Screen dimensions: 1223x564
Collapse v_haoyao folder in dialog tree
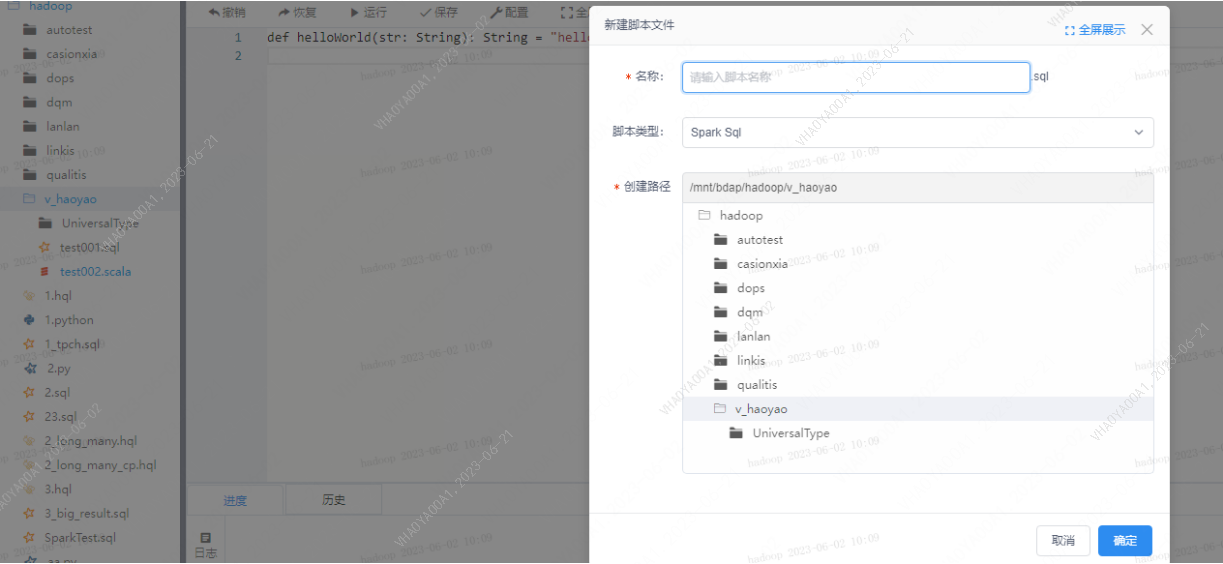(x=719, y=409)
